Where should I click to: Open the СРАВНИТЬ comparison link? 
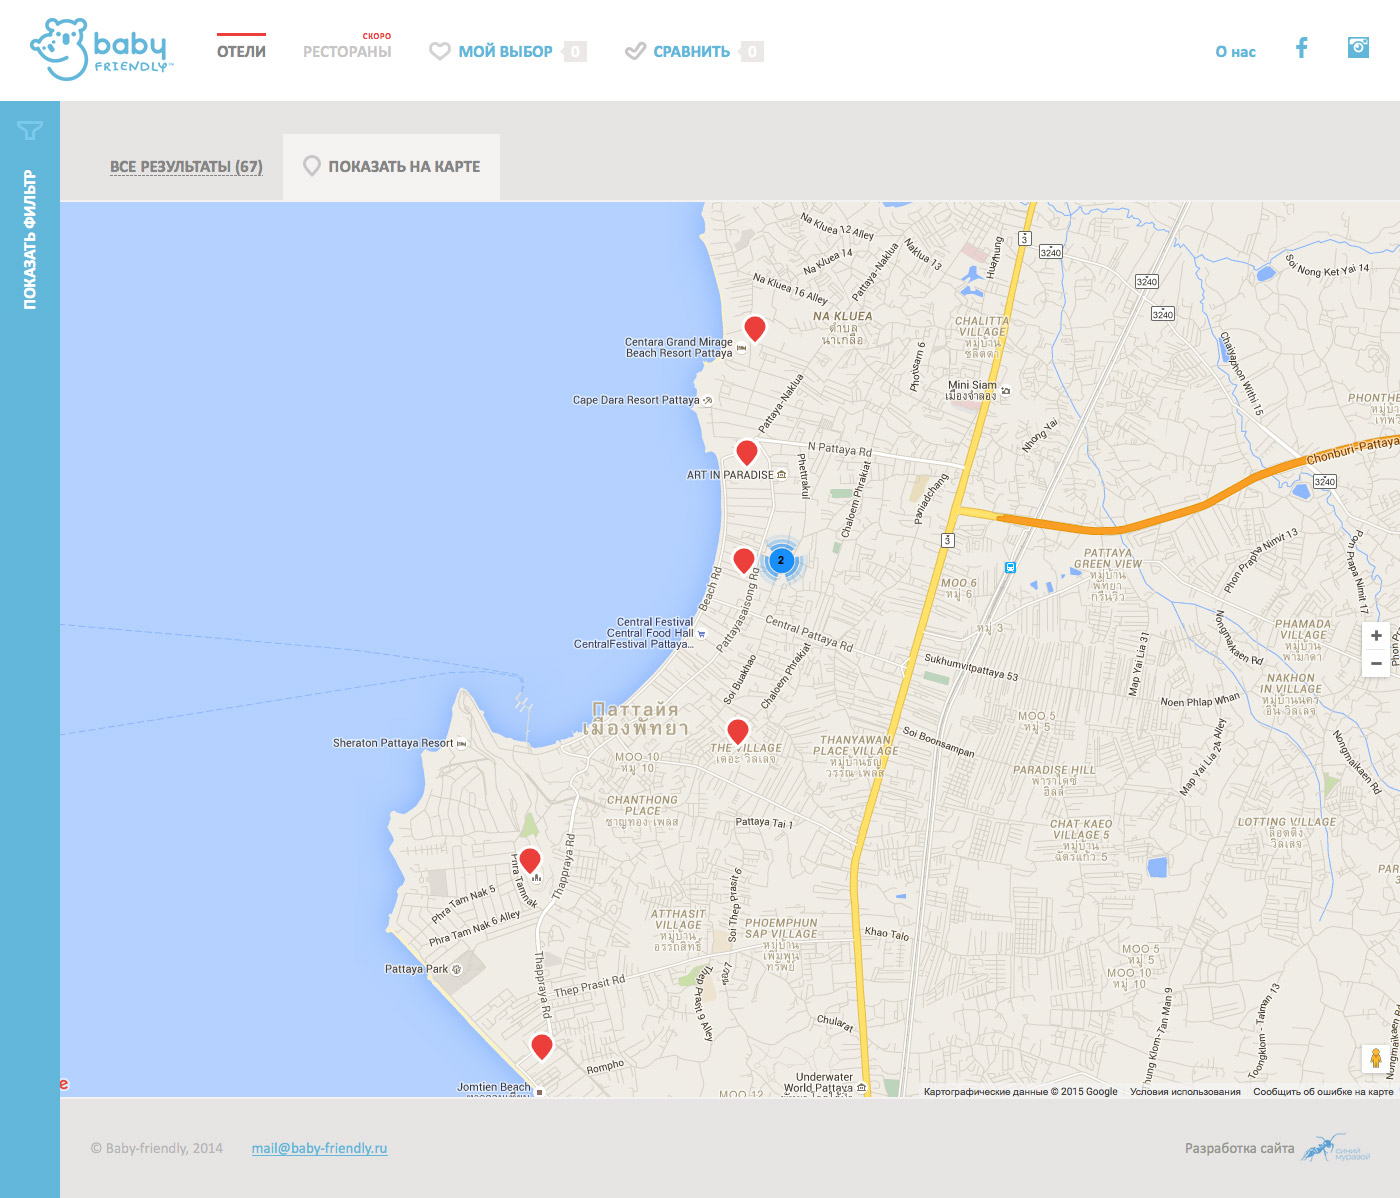691,52
